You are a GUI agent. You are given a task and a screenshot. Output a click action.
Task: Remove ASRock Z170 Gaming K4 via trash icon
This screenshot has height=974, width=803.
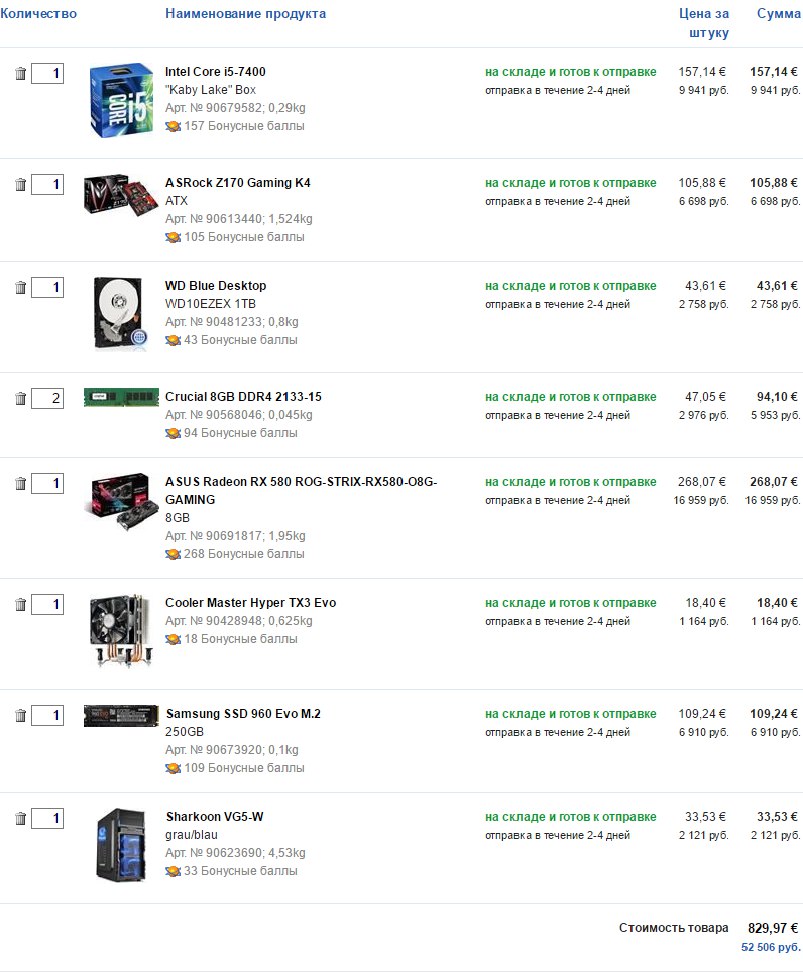[x=20, y=184]
